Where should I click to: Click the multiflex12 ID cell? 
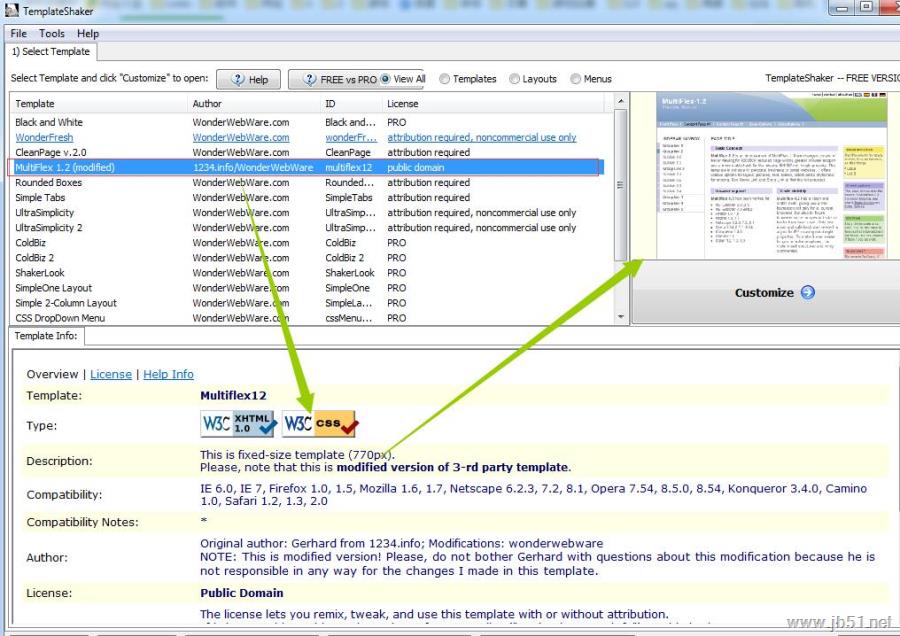click(348, 168)
